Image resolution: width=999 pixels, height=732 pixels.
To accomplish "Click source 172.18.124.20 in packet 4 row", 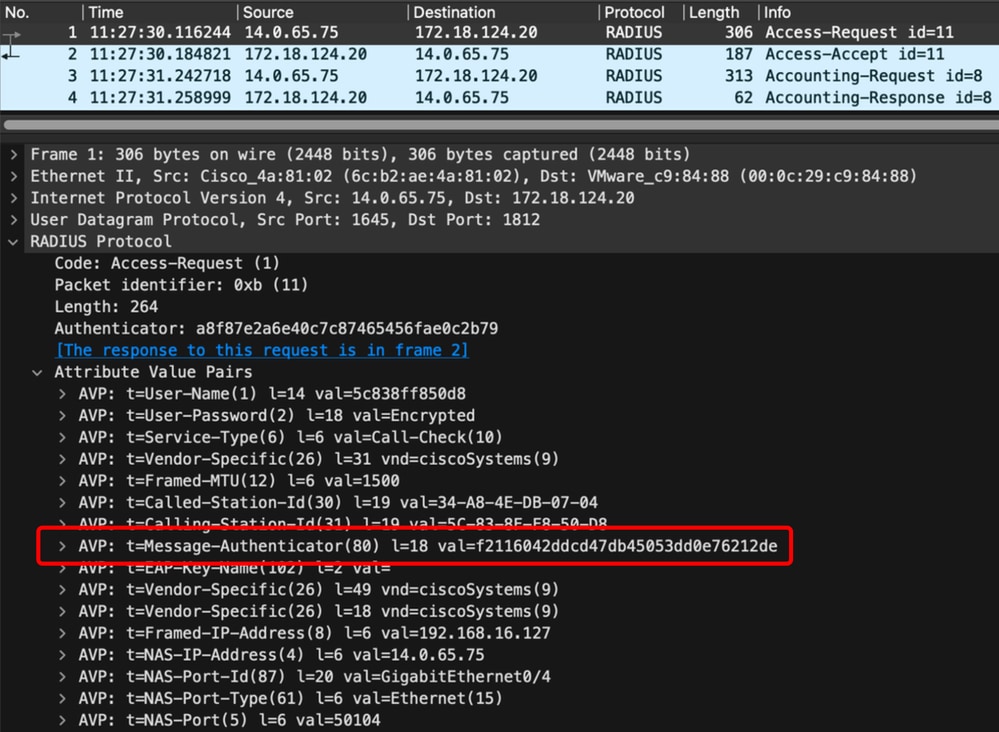I will 306,97.
